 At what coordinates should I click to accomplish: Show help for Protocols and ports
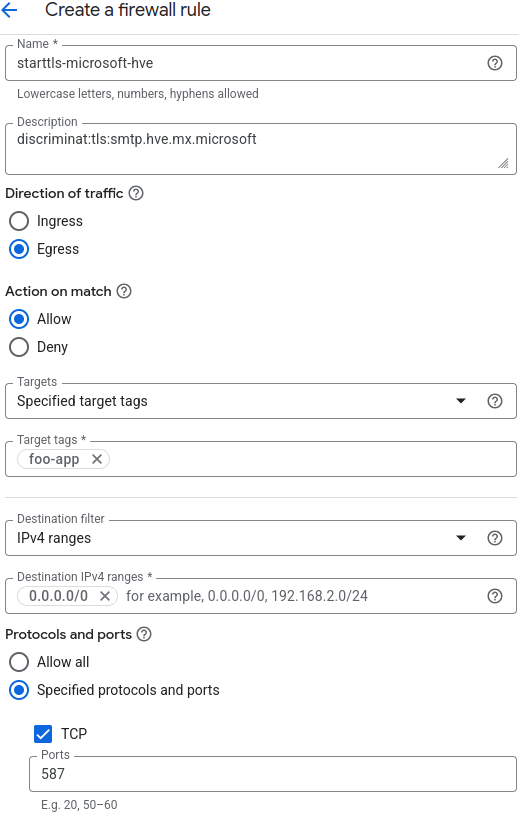(144, 634)
